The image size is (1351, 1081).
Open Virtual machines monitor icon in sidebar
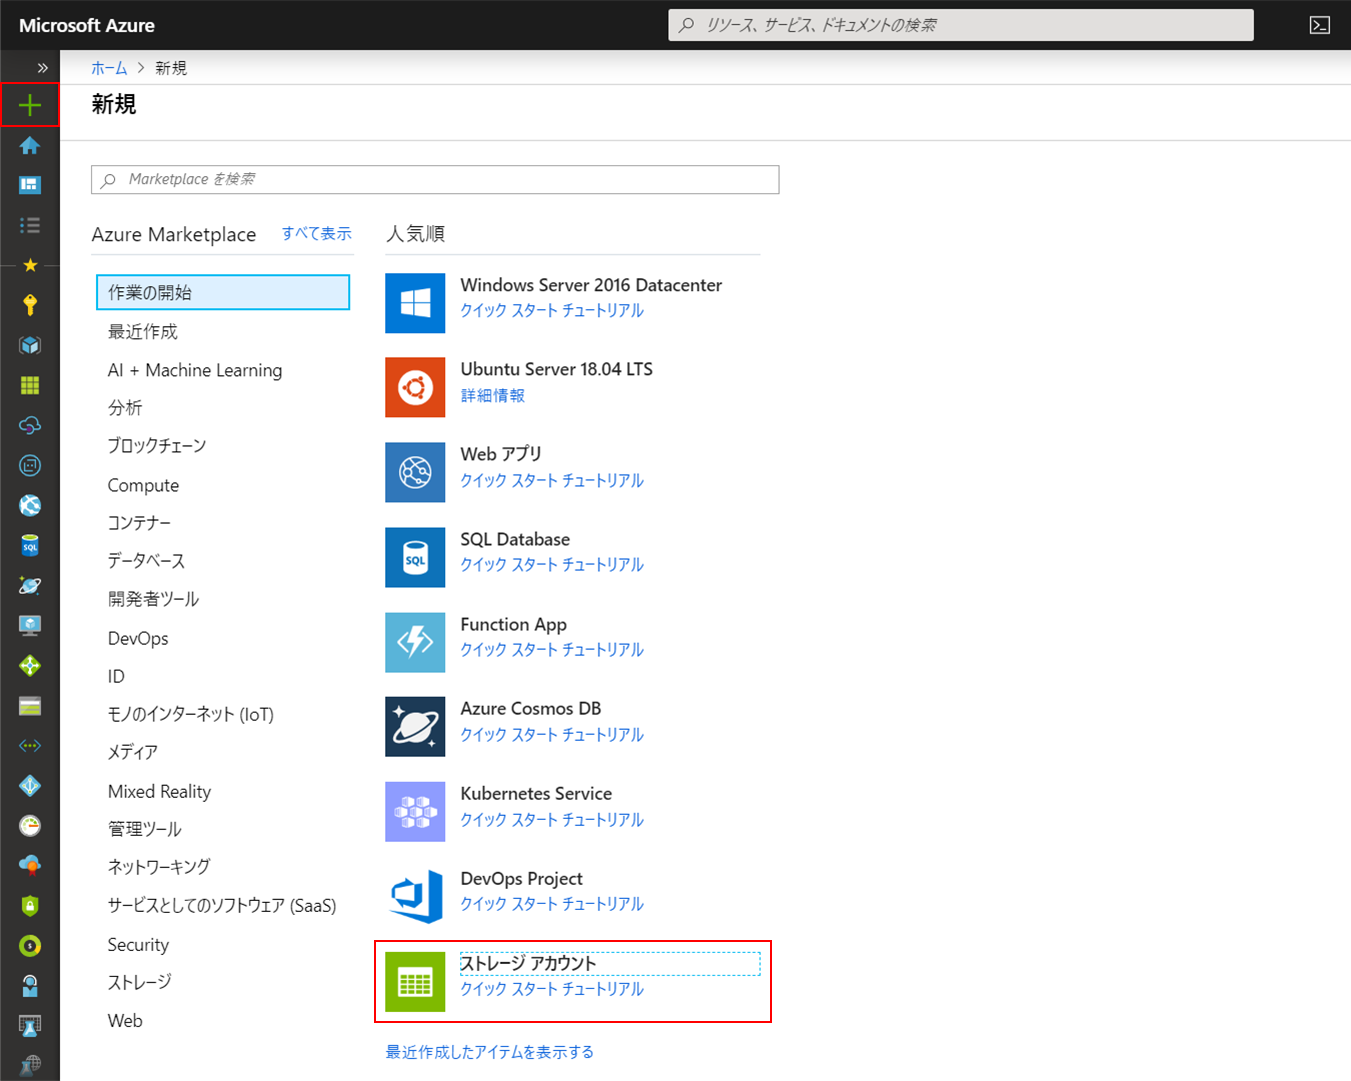30,625
